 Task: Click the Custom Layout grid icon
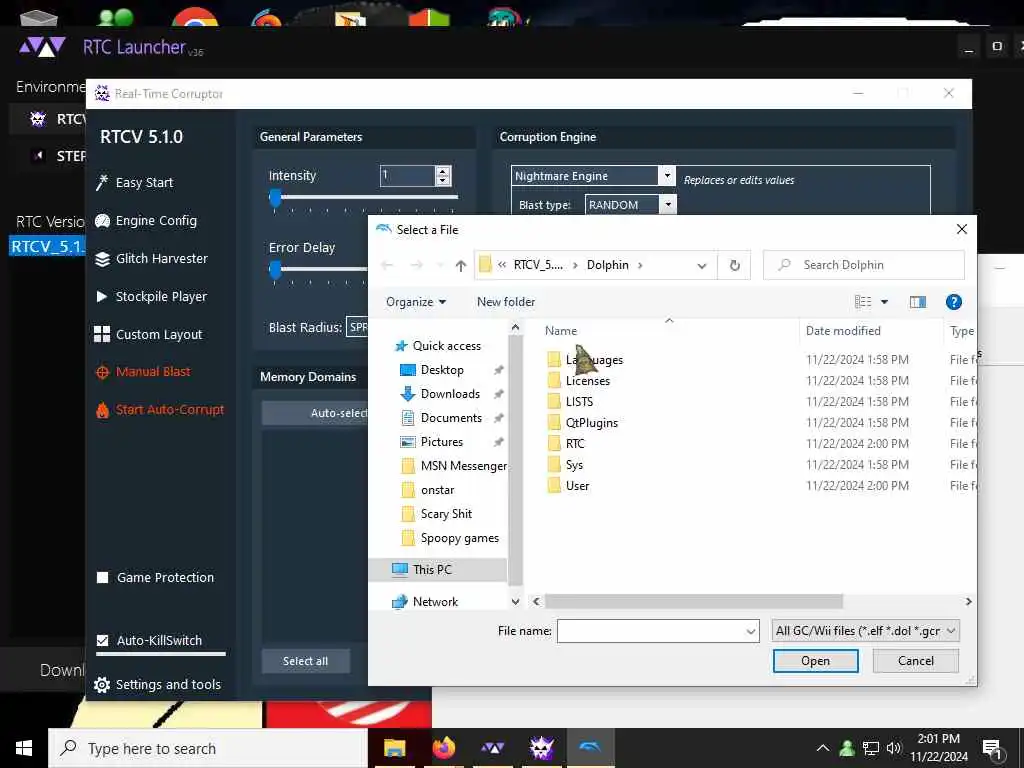(x=102, y=334)
